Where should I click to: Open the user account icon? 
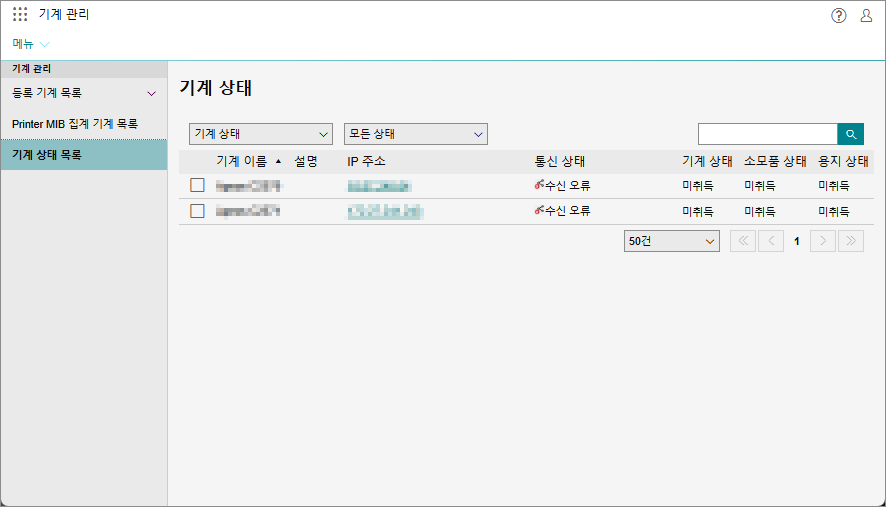point(866,15)
